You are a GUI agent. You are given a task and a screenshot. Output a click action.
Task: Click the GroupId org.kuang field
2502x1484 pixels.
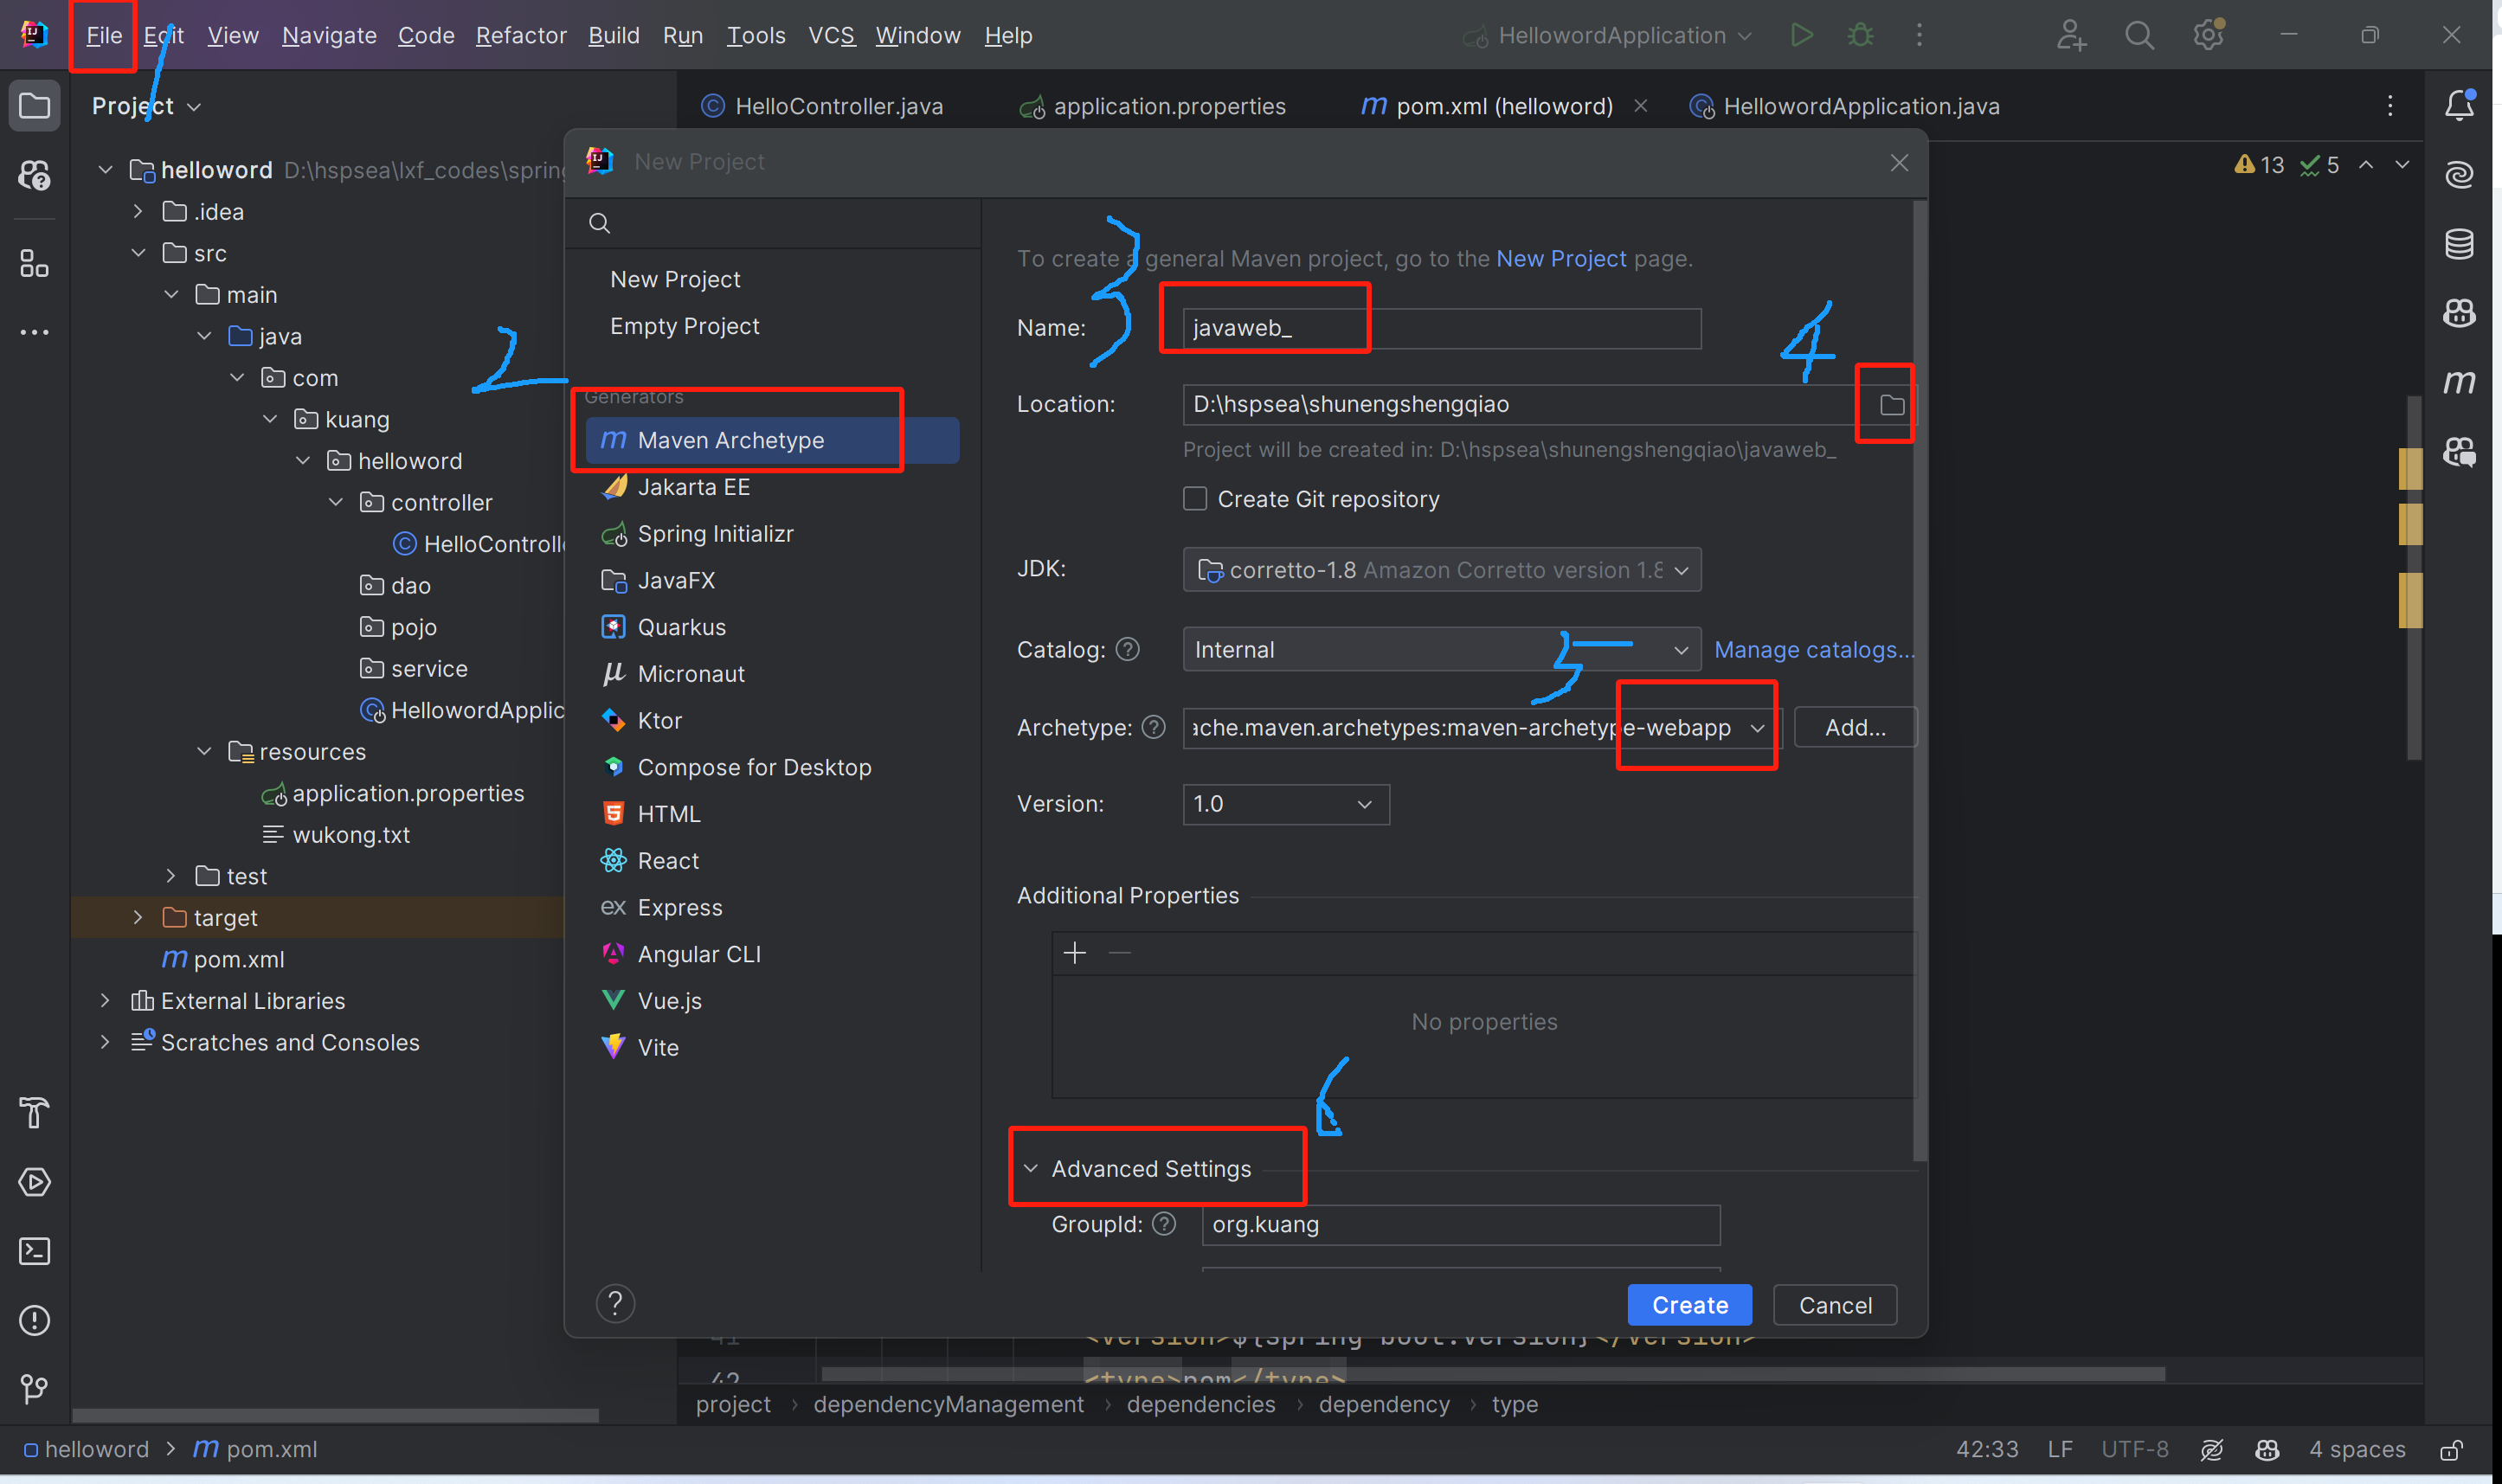pos(1460,1225)
